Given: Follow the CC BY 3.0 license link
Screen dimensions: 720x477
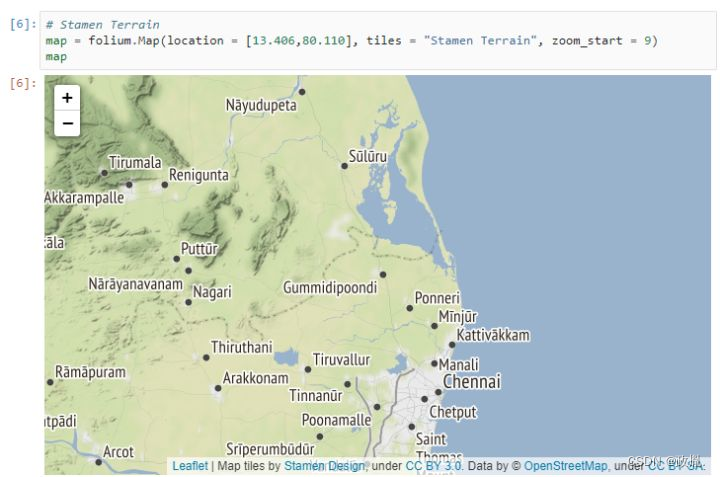Looking at the screenshot, I should [x=434, y=466].
